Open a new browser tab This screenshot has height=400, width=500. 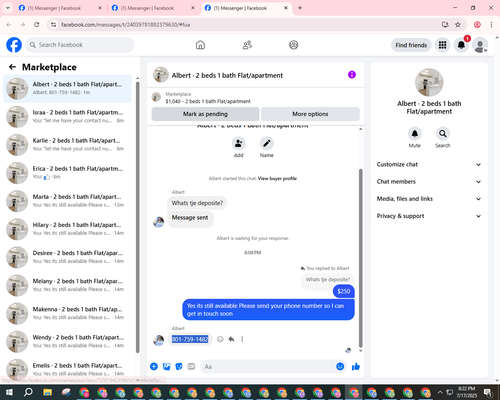(x=300, y=8)
